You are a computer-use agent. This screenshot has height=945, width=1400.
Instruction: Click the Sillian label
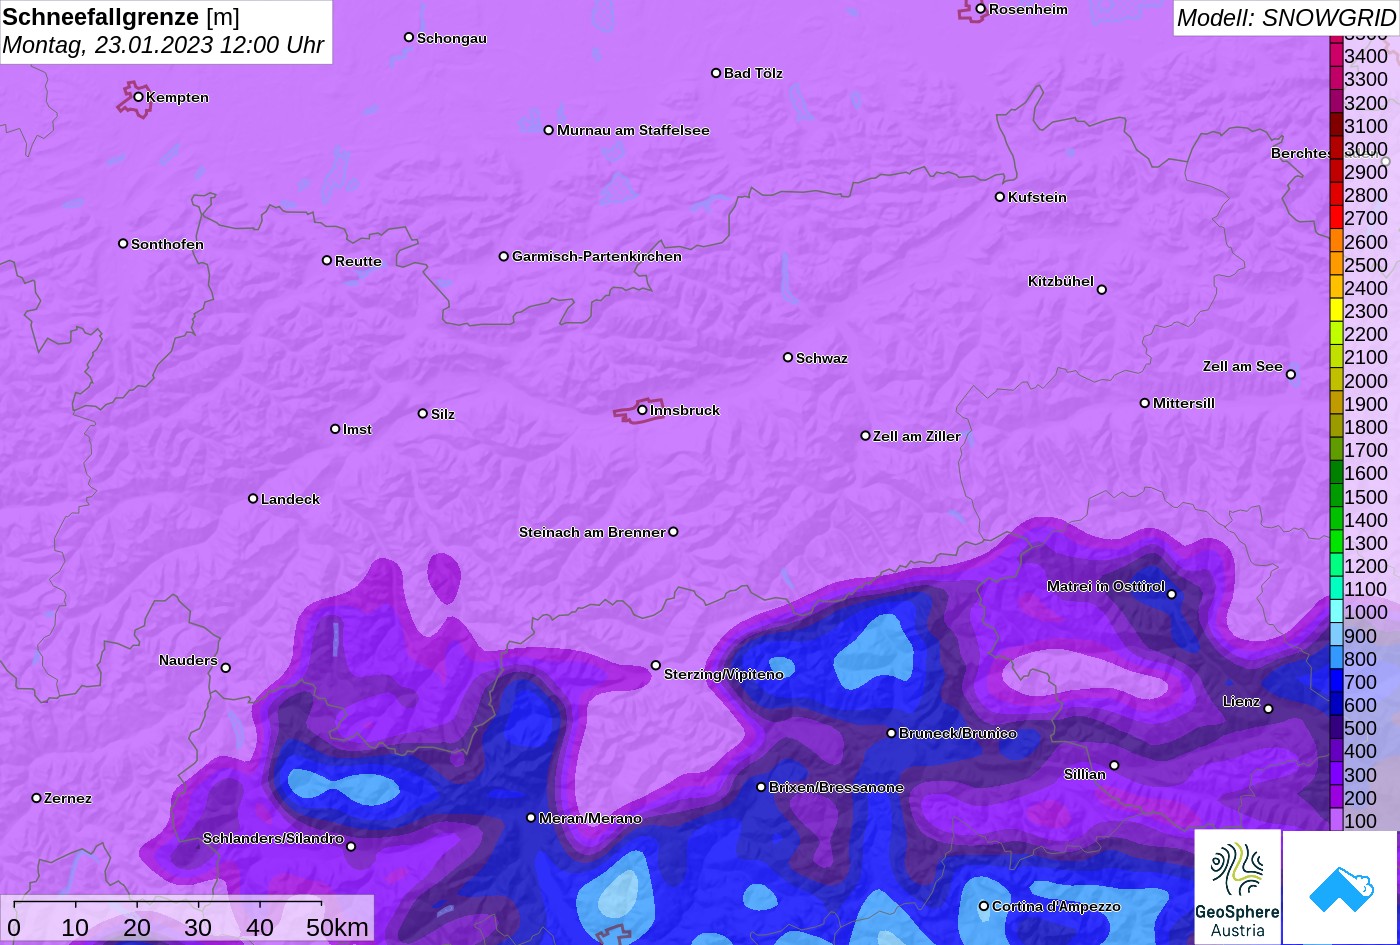[1085, 774]
